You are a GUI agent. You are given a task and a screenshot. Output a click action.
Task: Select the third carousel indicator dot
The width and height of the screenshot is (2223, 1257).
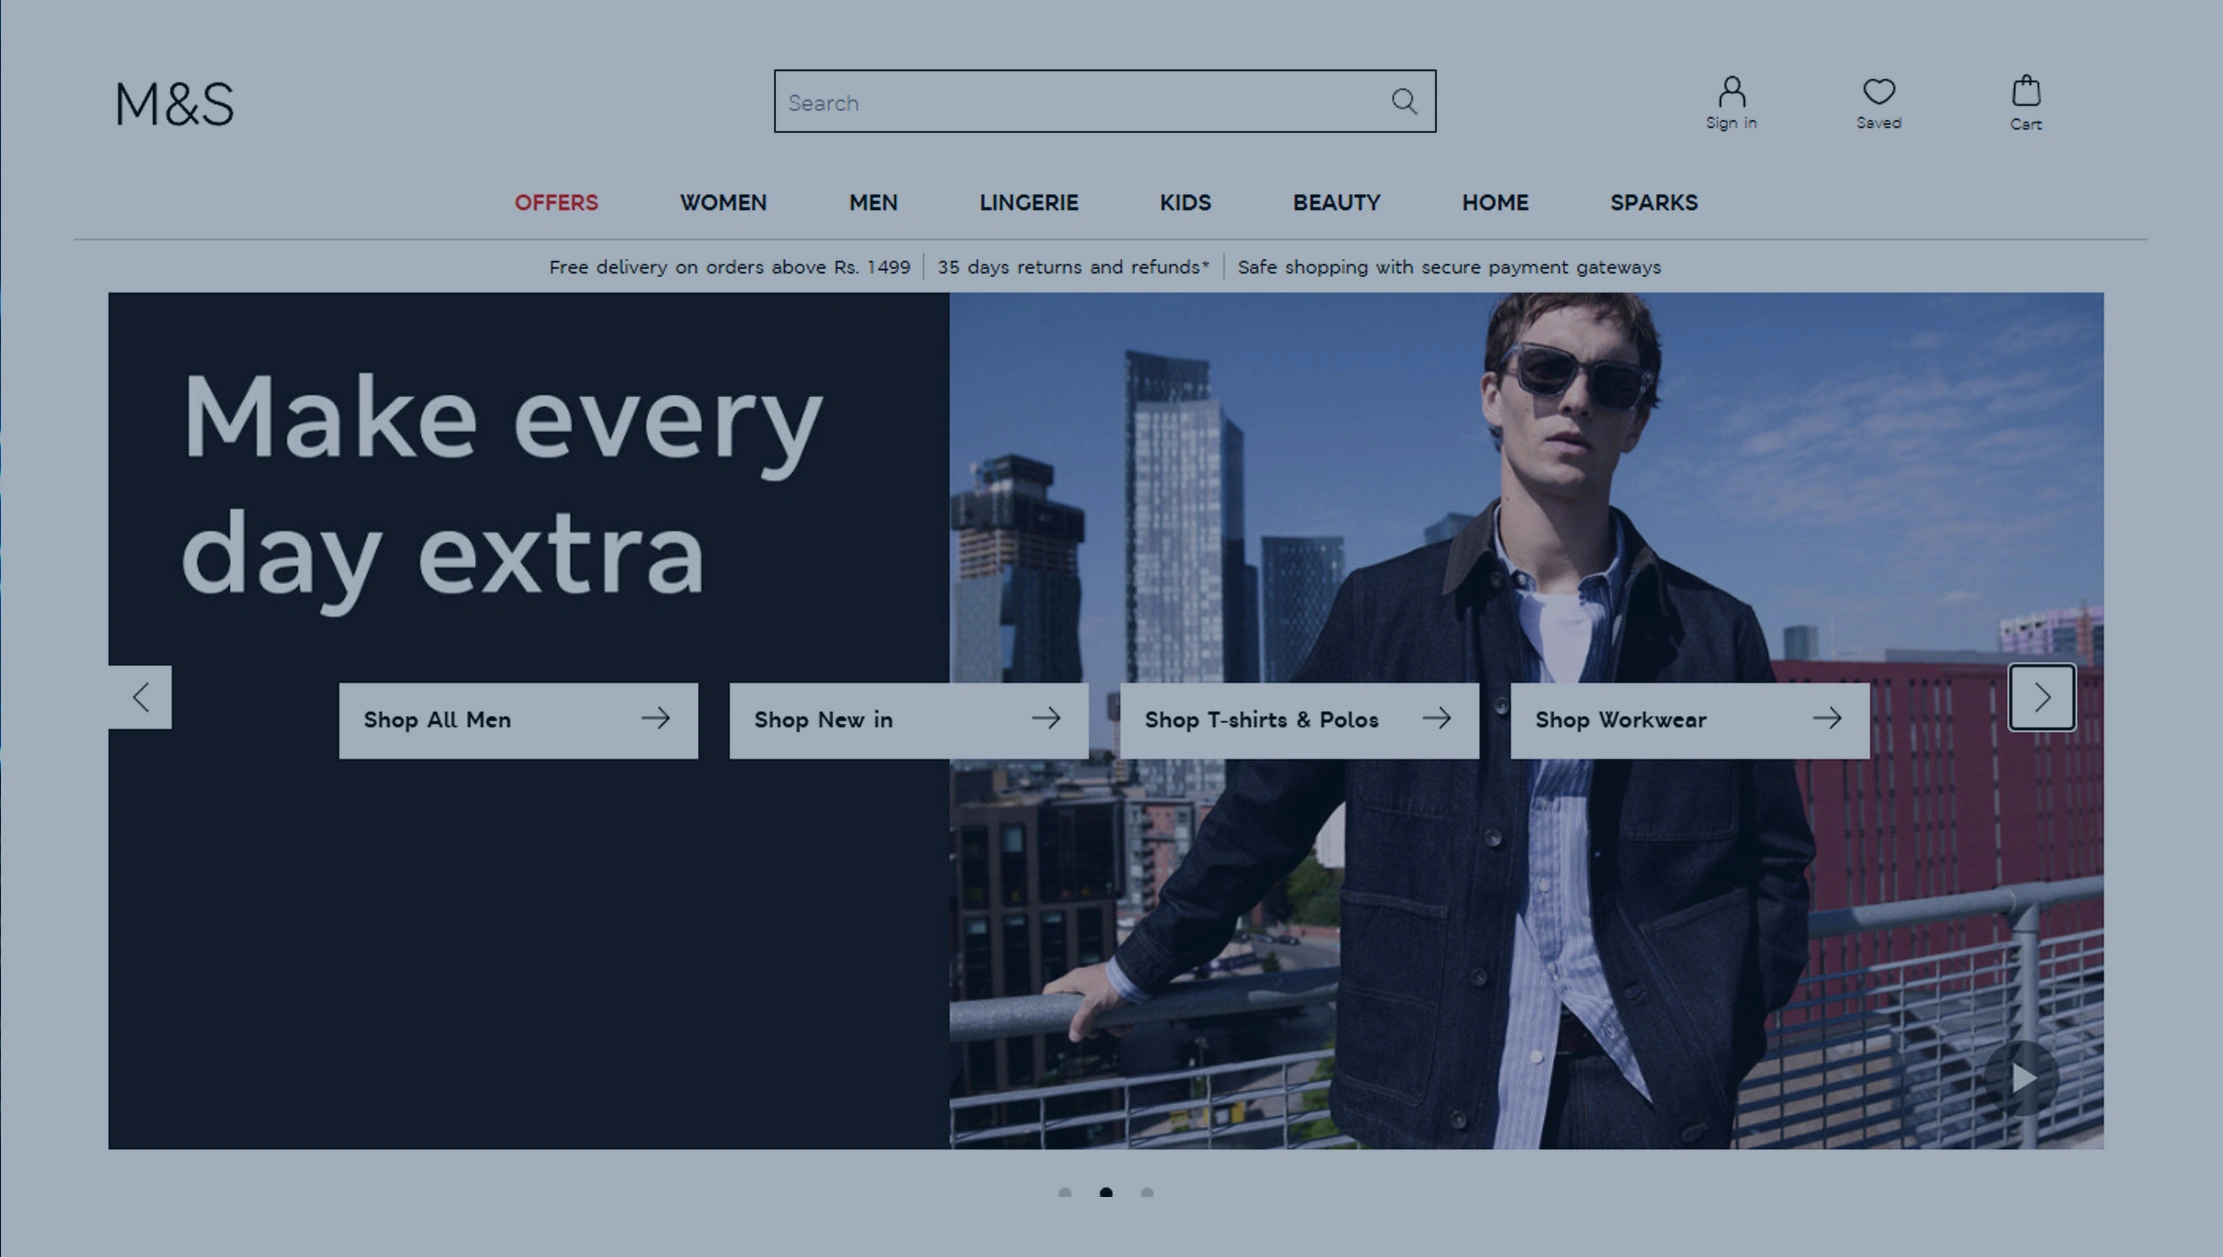[x=1148, y=1192]
